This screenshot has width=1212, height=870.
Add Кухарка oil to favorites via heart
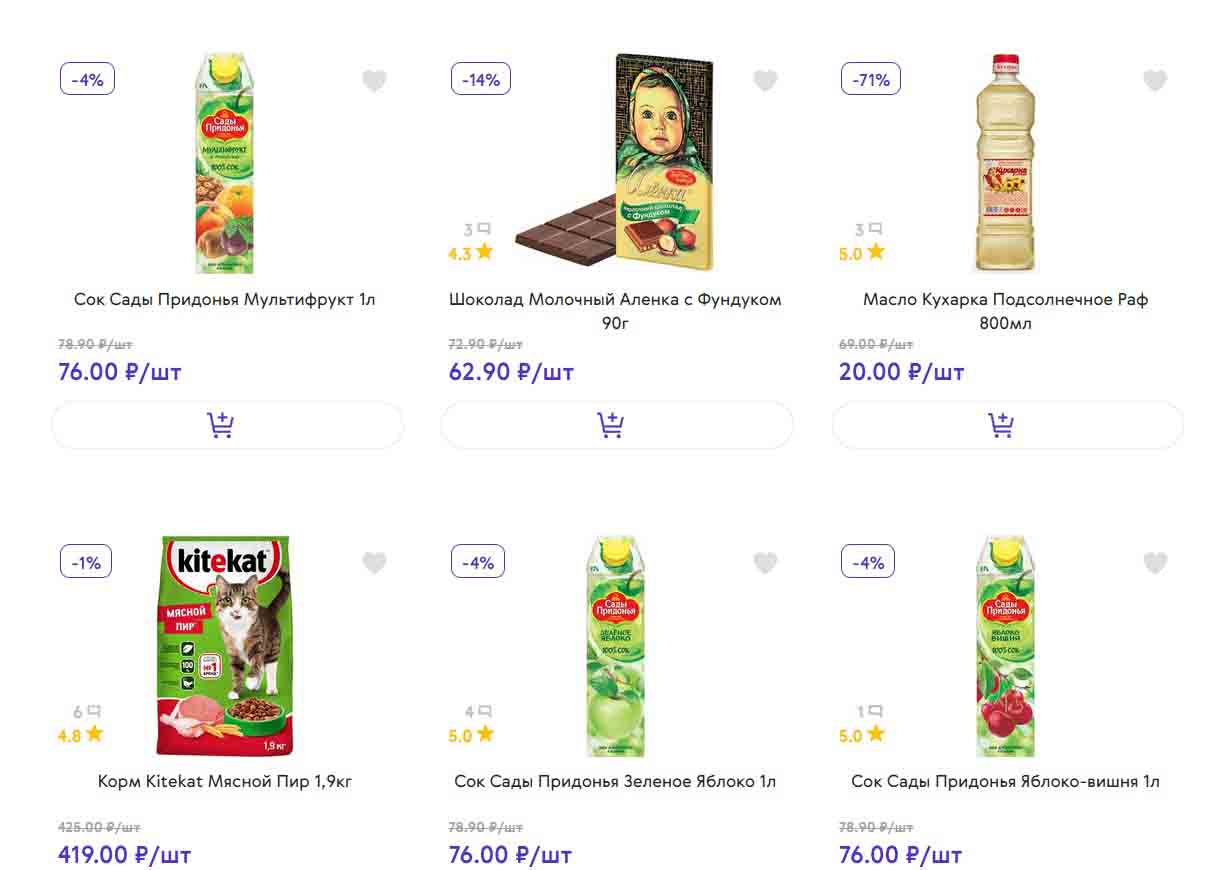click(x=1155, y=81)
